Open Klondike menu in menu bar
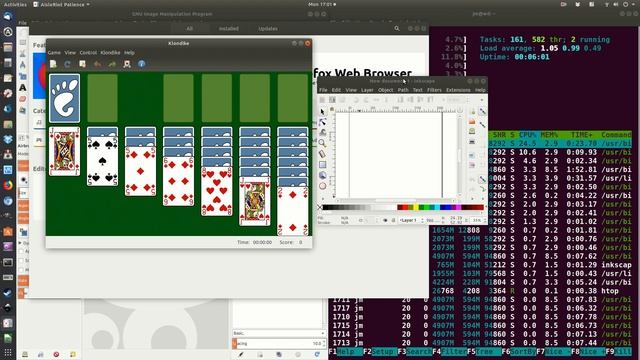Screen dimensions: 640x360 coord(110,53)
